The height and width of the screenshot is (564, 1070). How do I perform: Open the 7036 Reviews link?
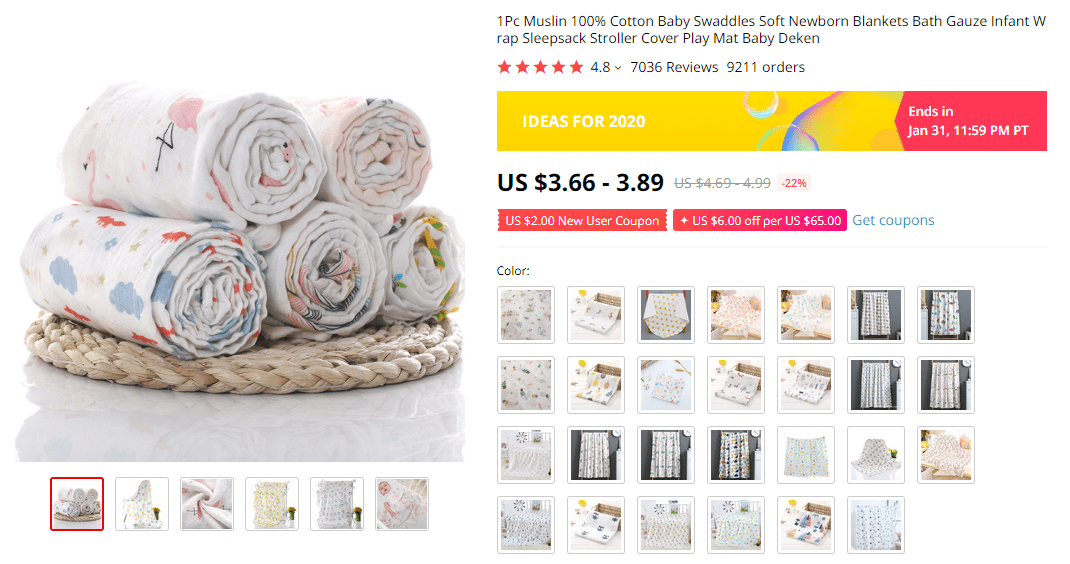[674, 67]
